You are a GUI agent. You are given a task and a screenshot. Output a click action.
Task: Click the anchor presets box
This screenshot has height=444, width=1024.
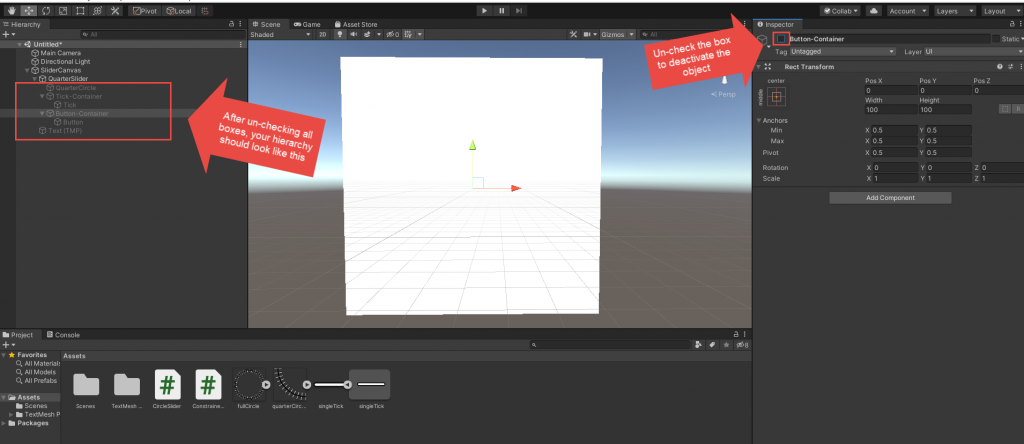[776, 97]
